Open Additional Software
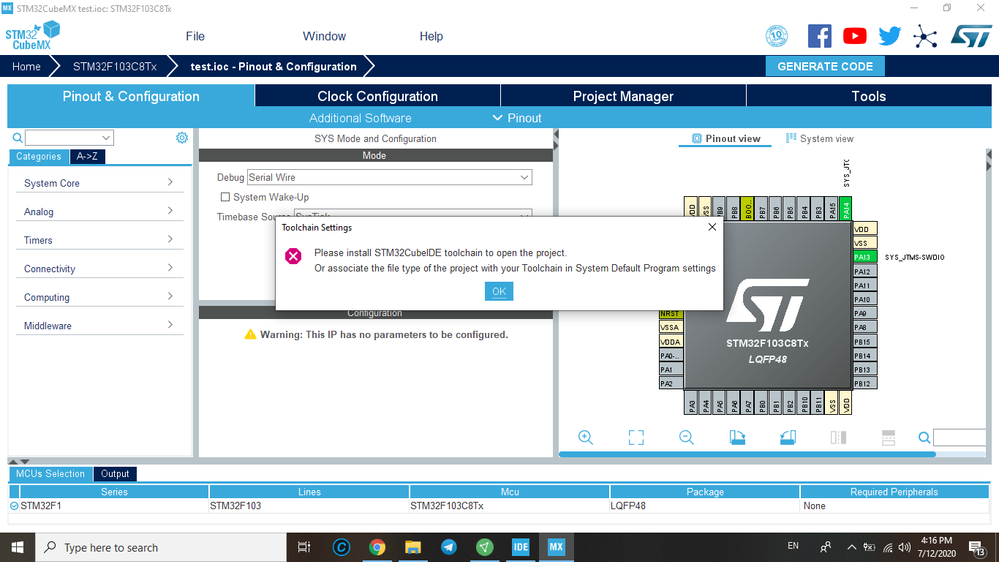 pyautogui.click(x=360, y=118)
